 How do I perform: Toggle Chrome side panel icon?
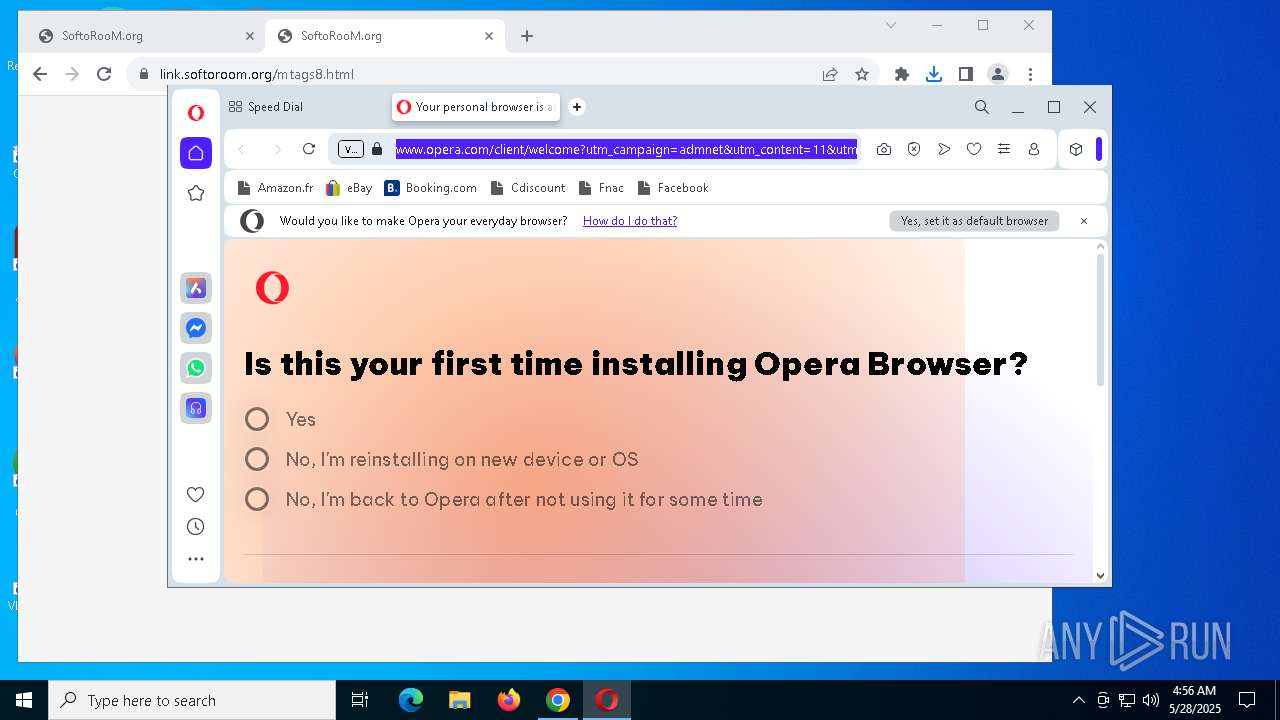tap(966, 74)
